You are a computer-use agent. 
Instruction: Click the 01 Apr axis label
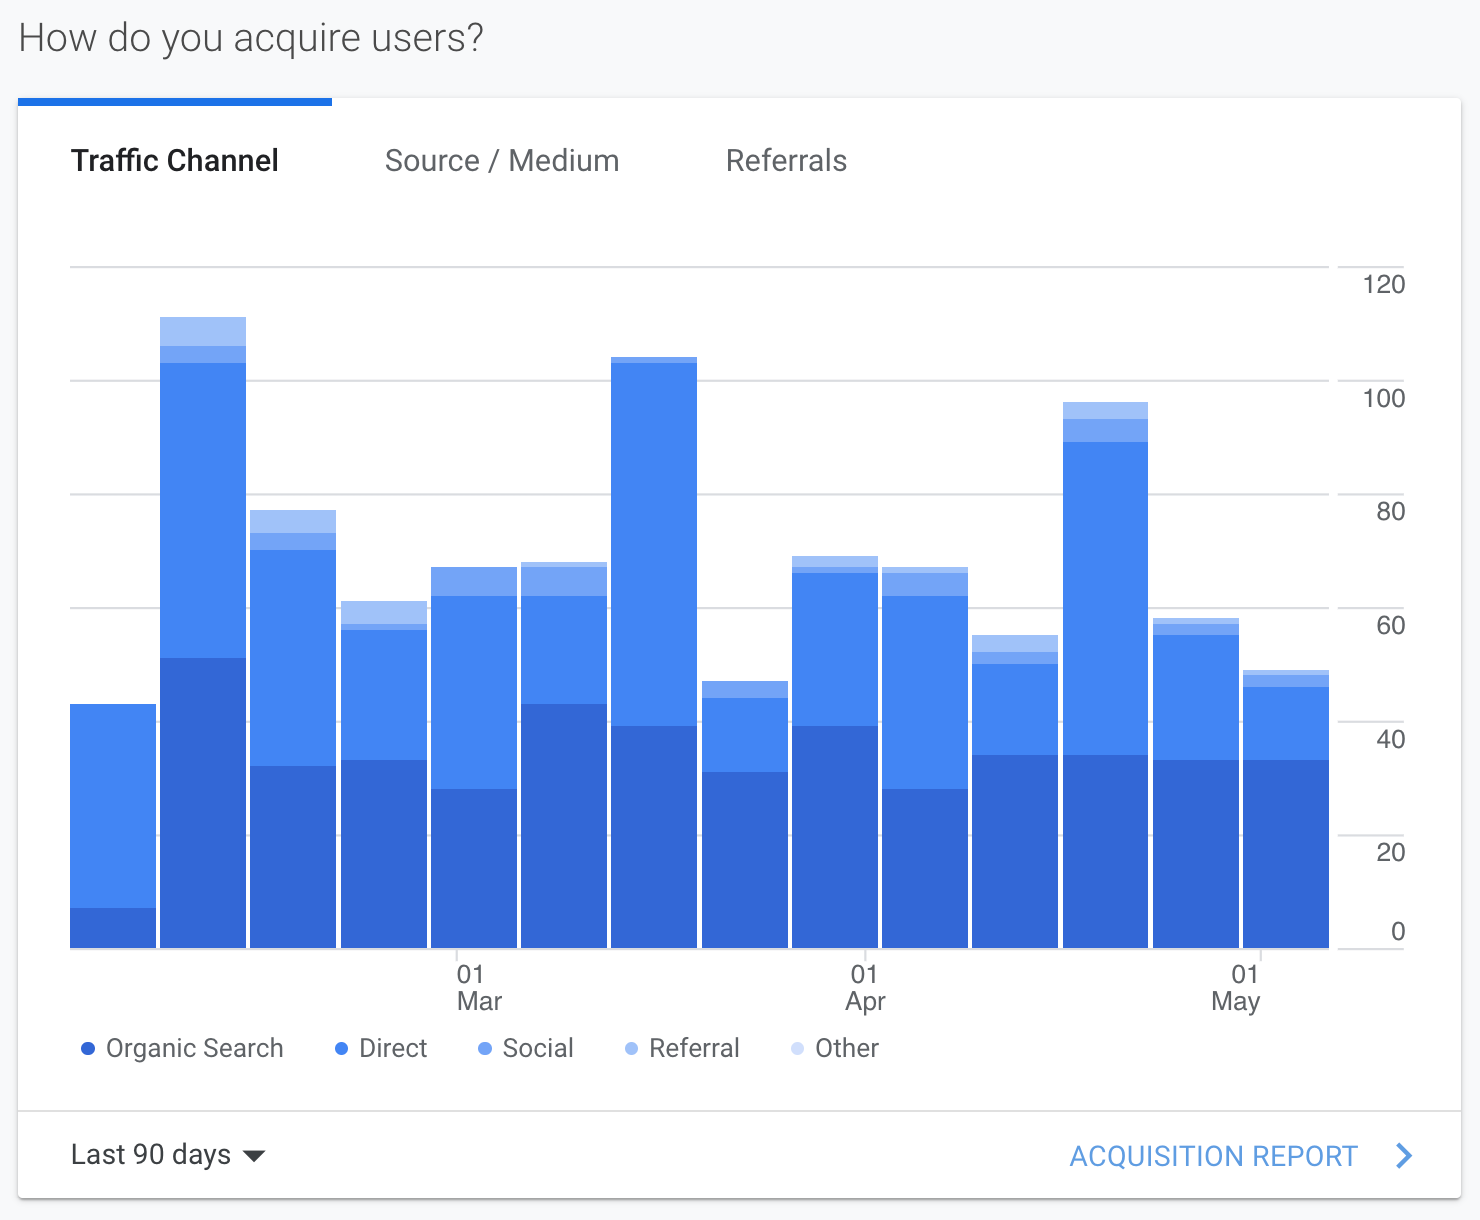point(865,988)
